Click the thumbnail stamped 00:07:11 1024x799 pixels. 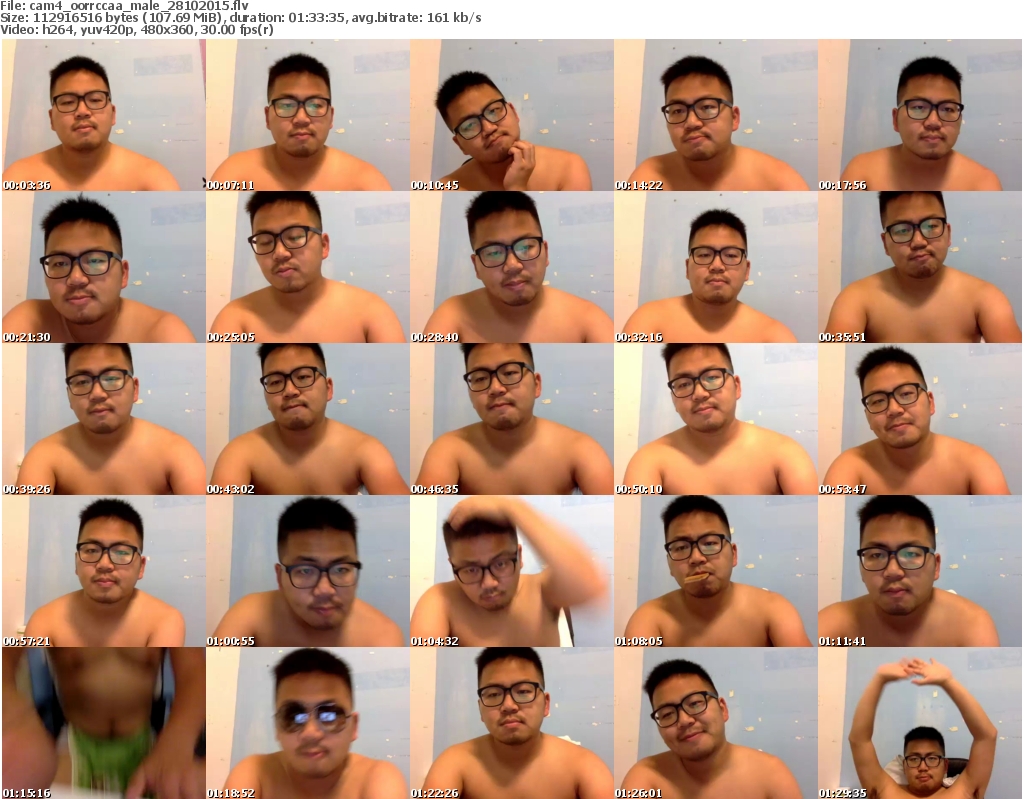click(308, 115)
